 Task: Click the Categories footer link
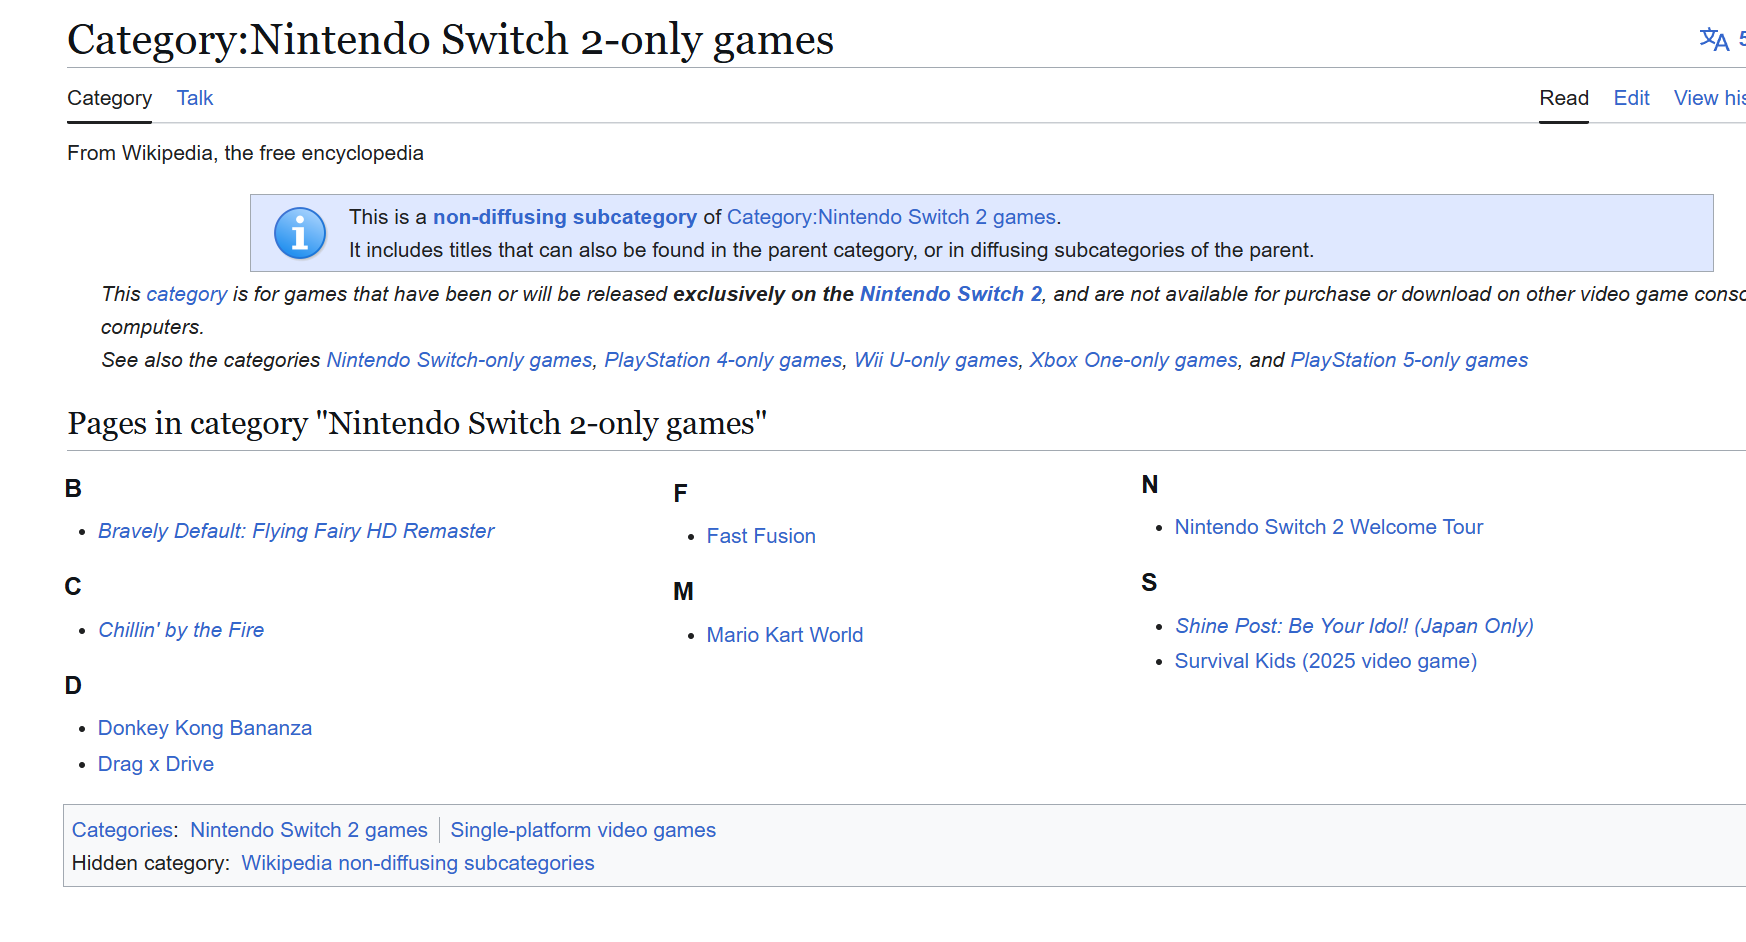123,830
